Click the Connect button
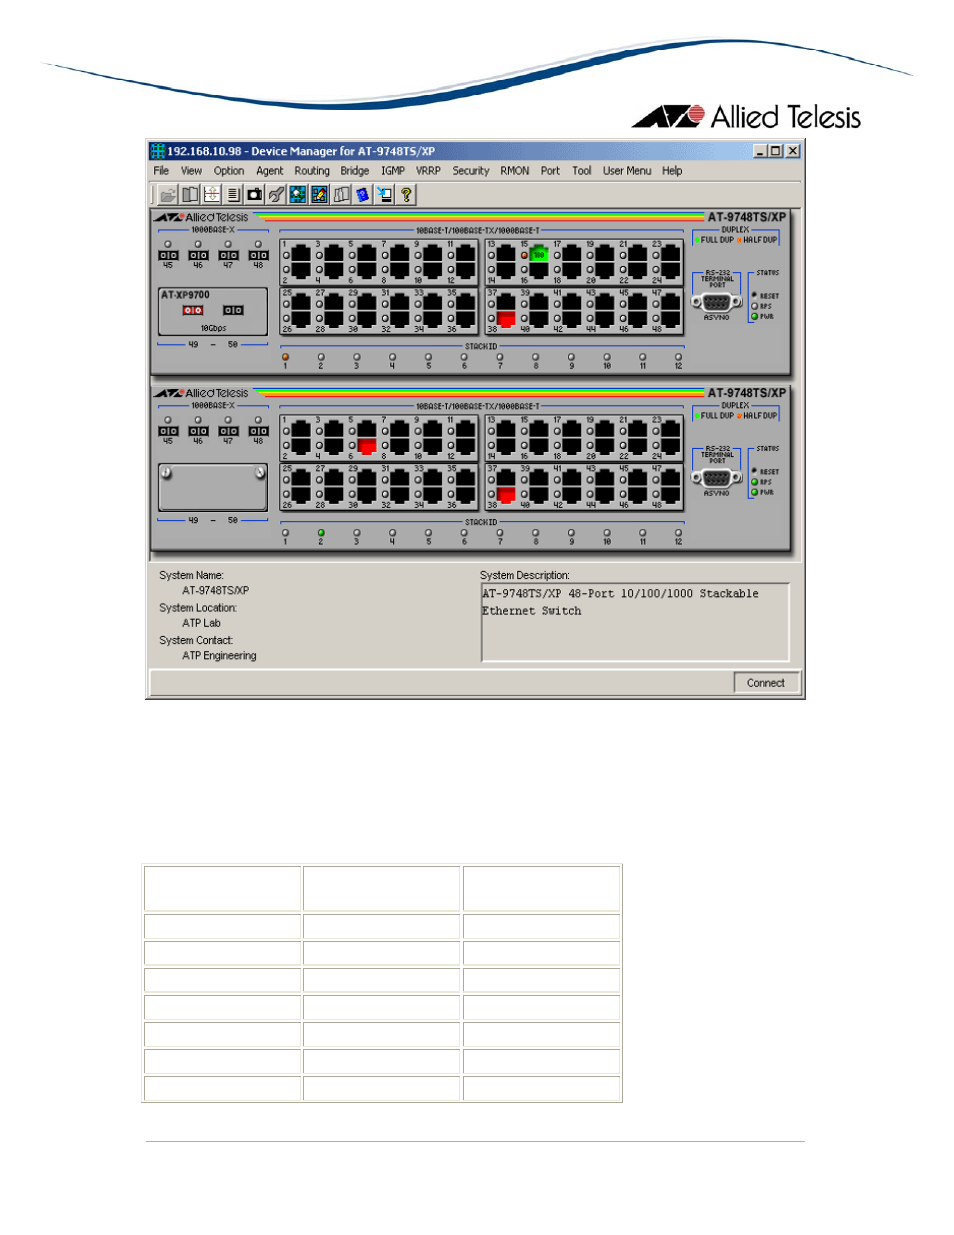Viewport: 954px width, 1235px height. 766,683
